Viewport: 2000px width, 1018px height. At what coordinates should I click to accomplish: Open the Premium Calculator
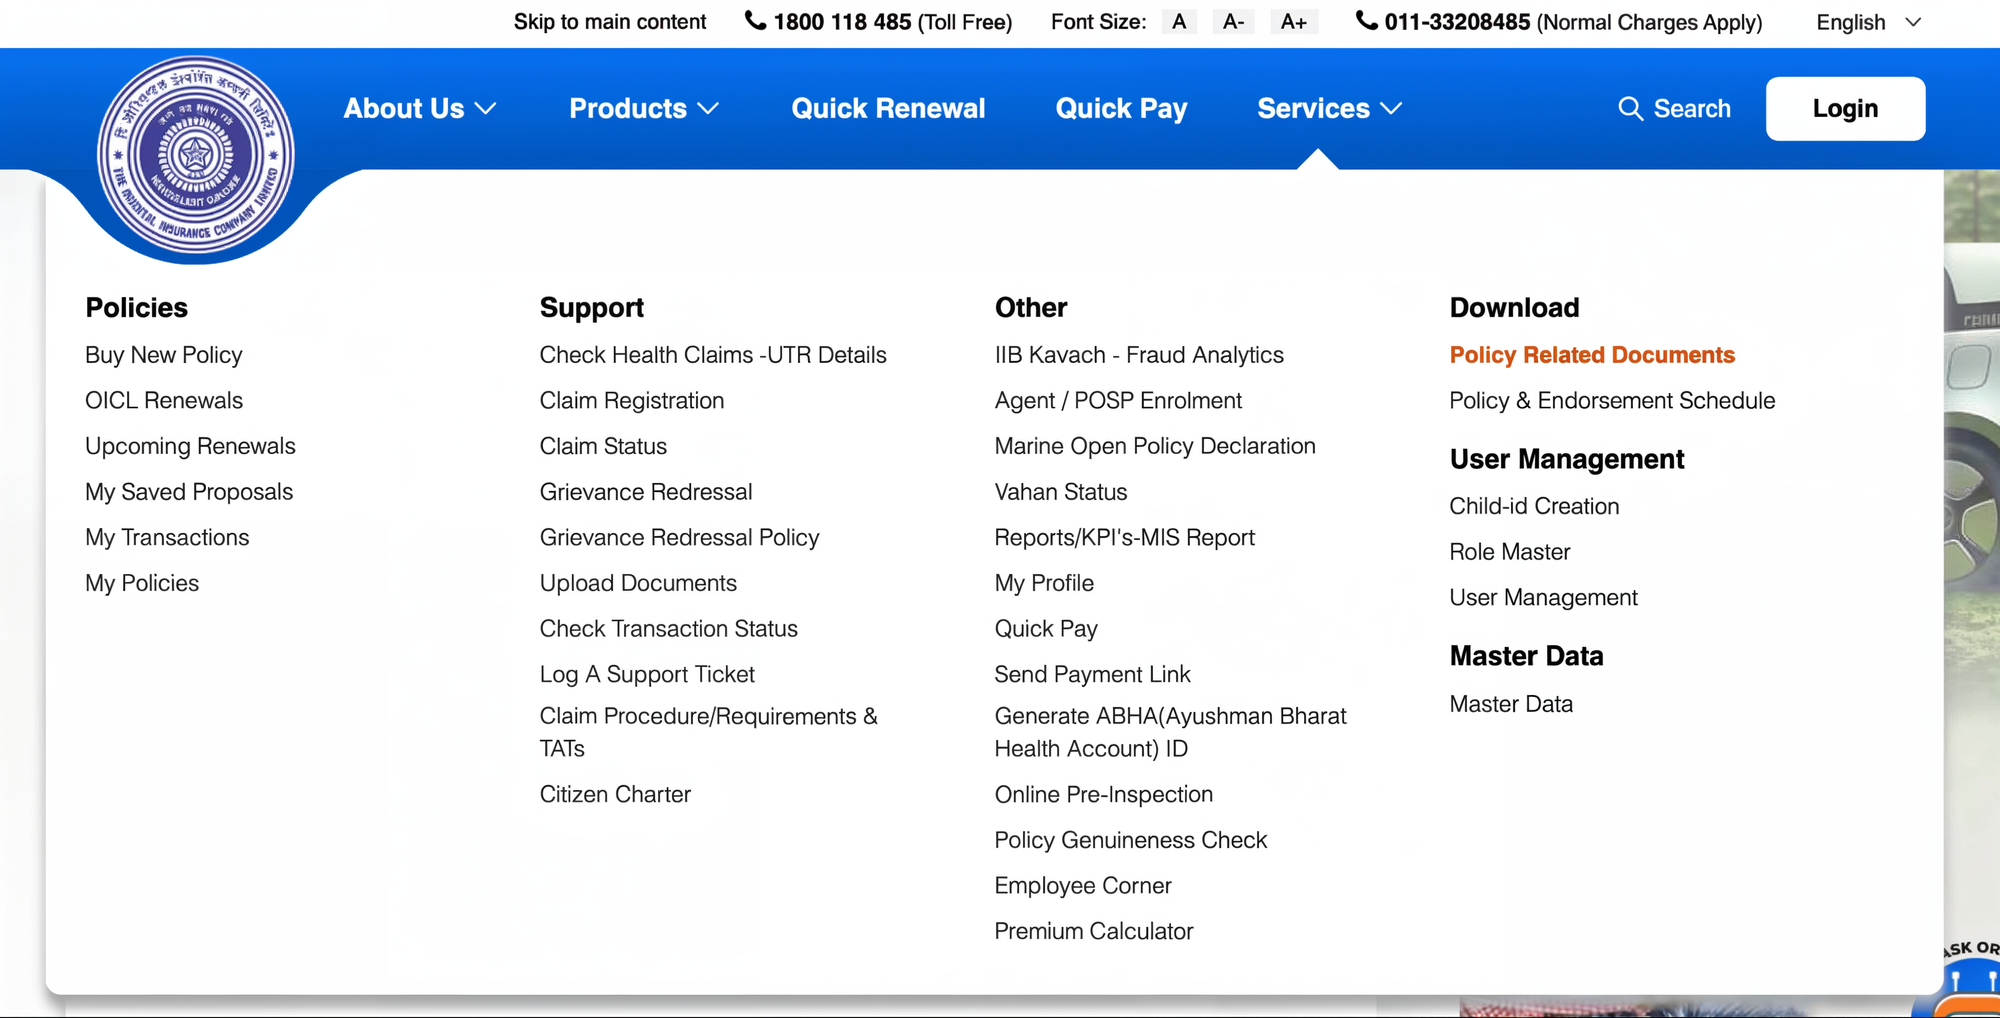(x=1093, y=931)
